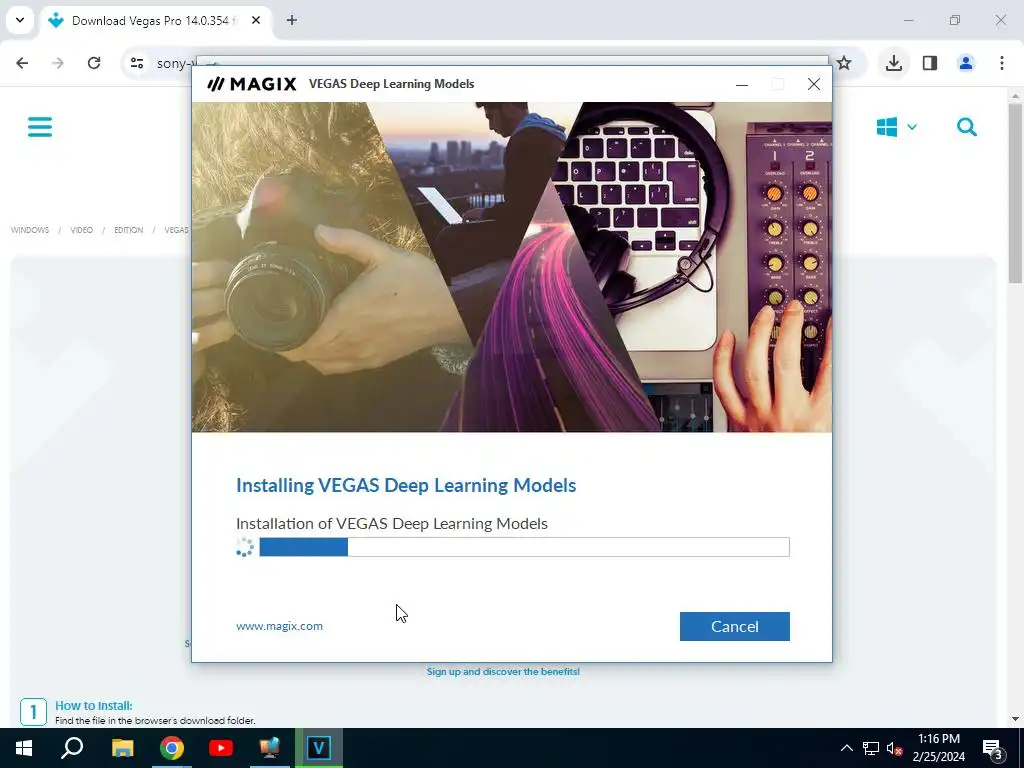Toggle Chrome side panel
This screenshot has width=1024, height=768.
tap(930, 63)
